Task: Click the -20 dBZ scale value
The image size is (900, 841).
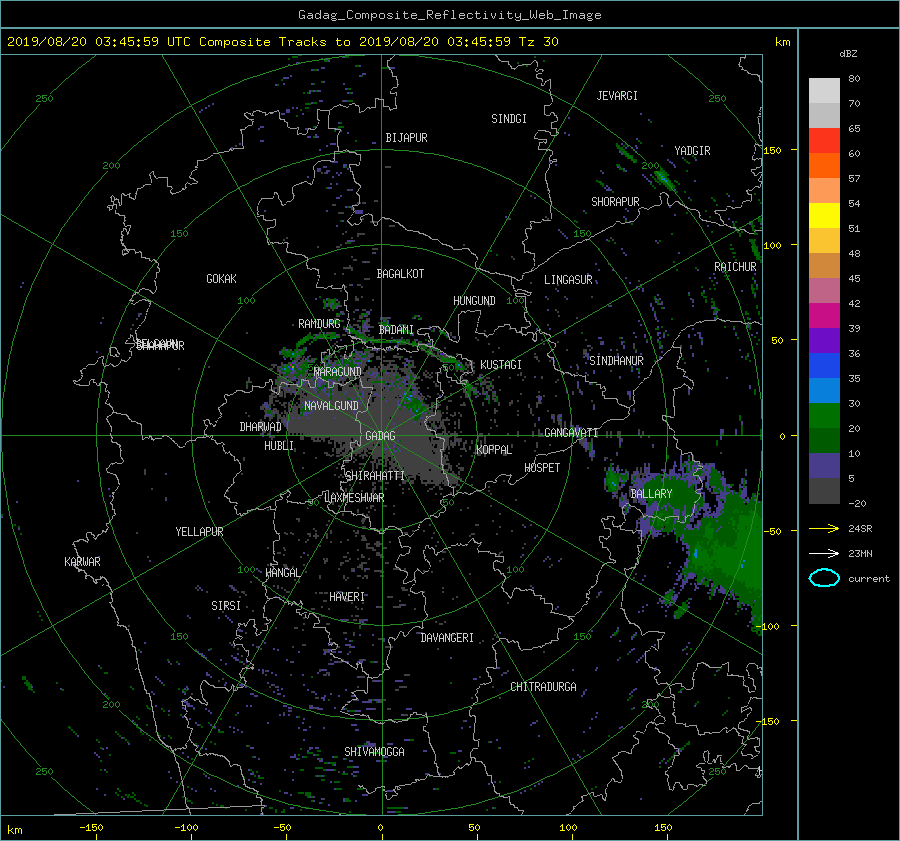Action: coord(857,503)
